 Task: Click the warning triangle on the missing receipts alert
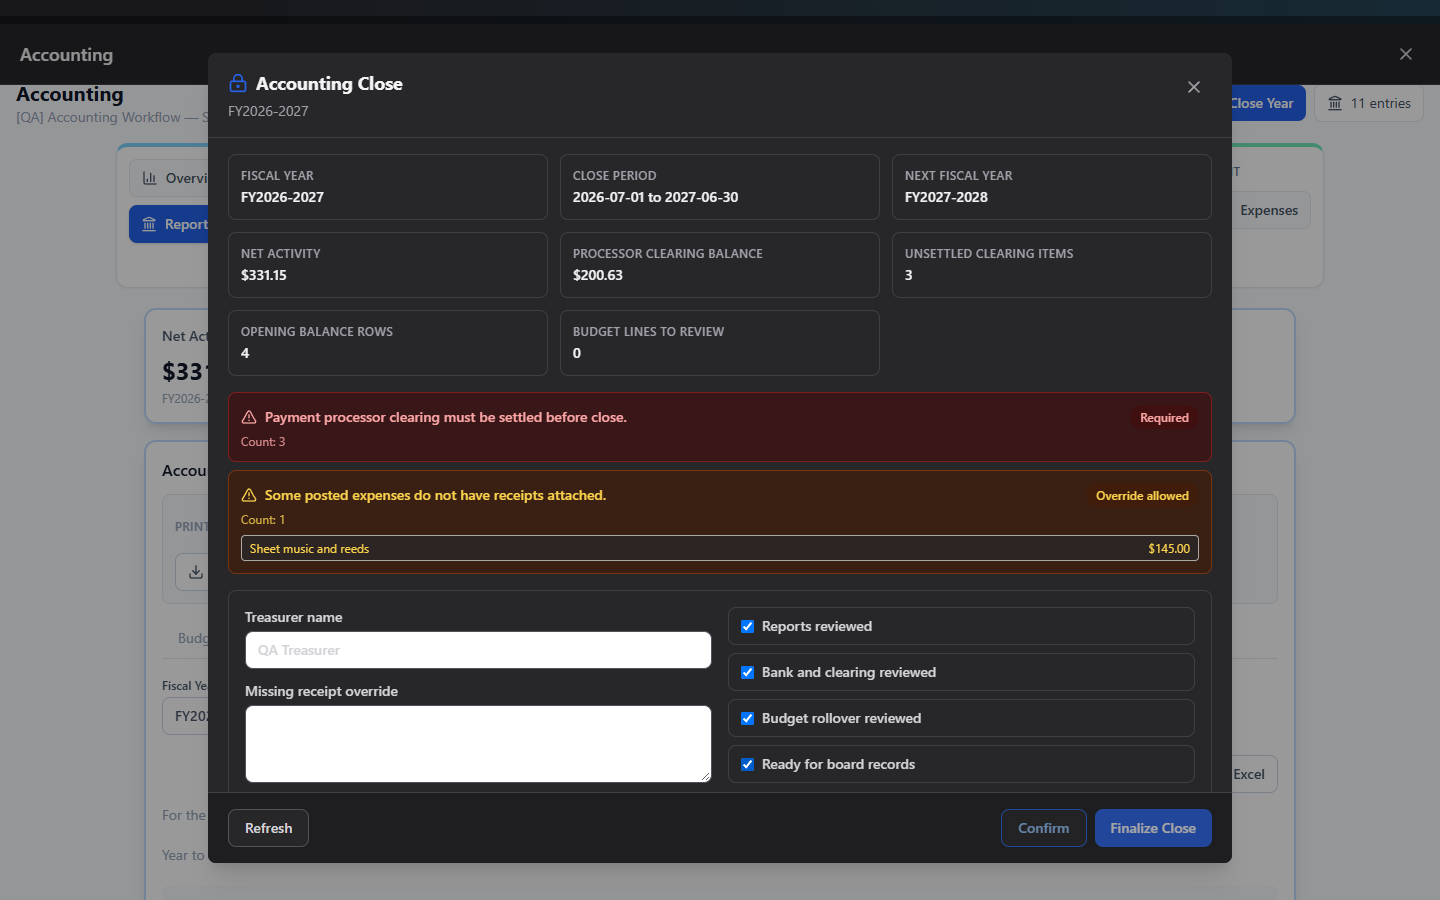249,495
